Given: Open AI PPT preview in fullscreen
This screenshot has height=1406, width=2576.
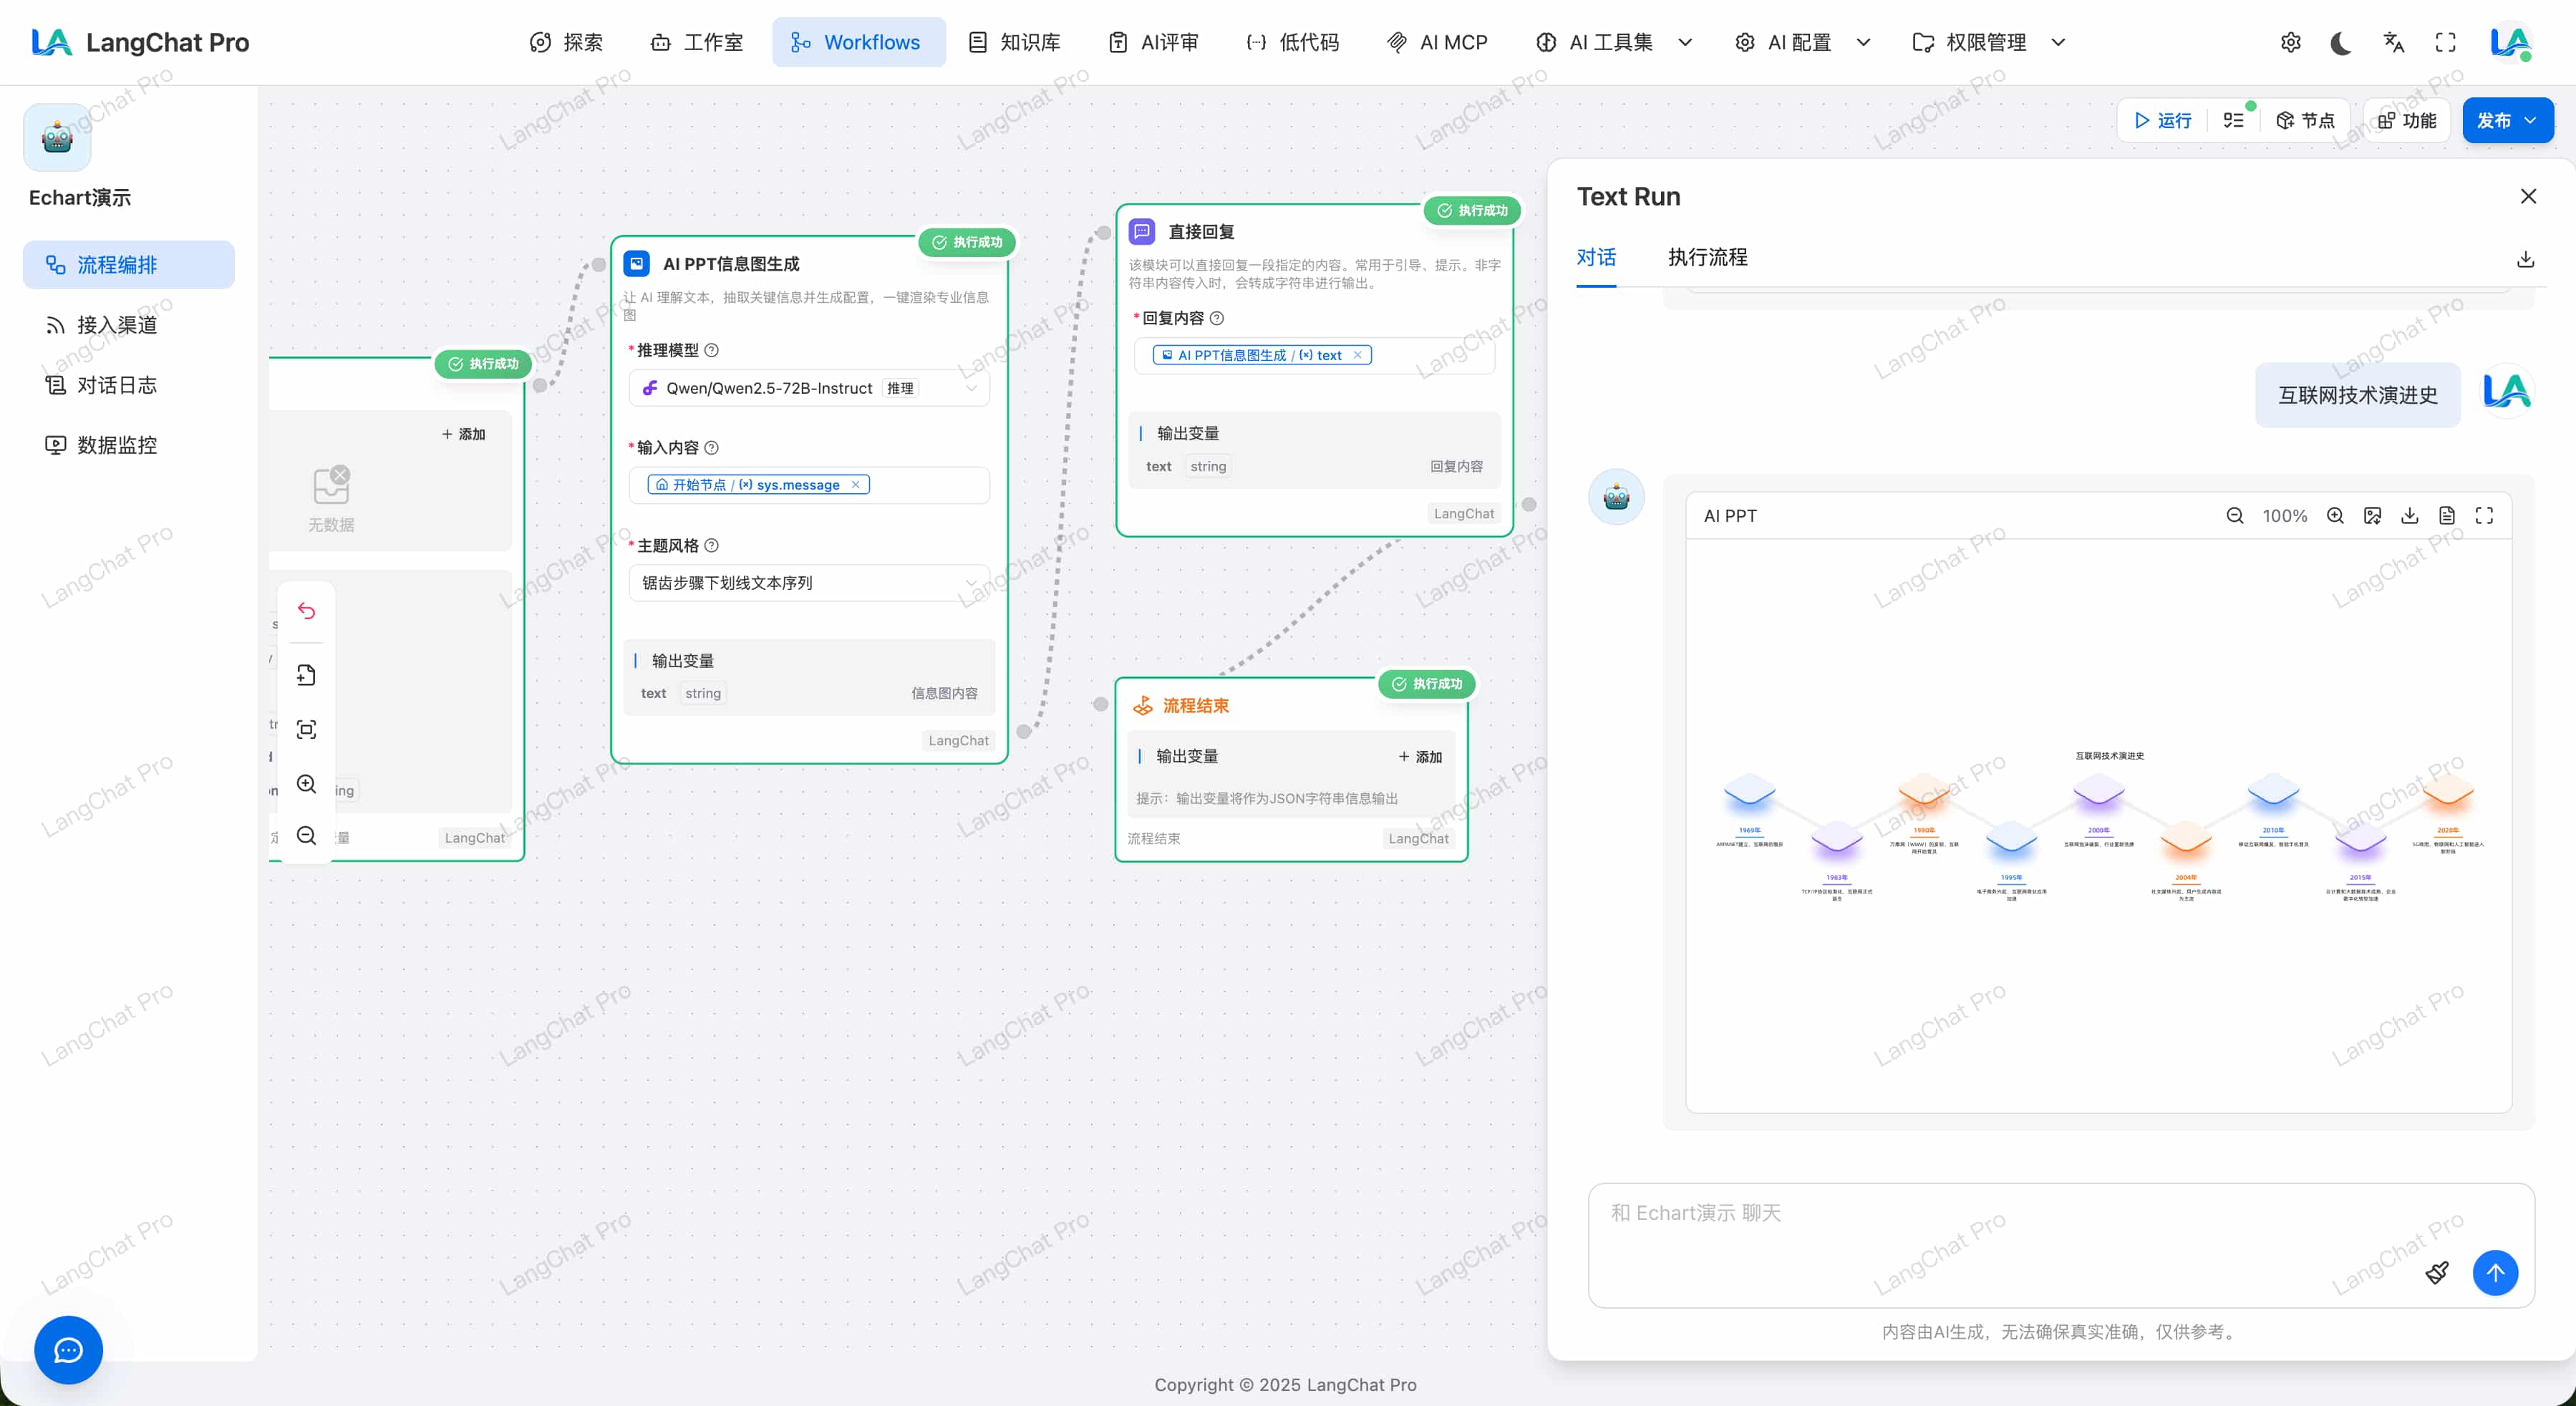Looking at the screenshot, I should tap(2484, 516).
